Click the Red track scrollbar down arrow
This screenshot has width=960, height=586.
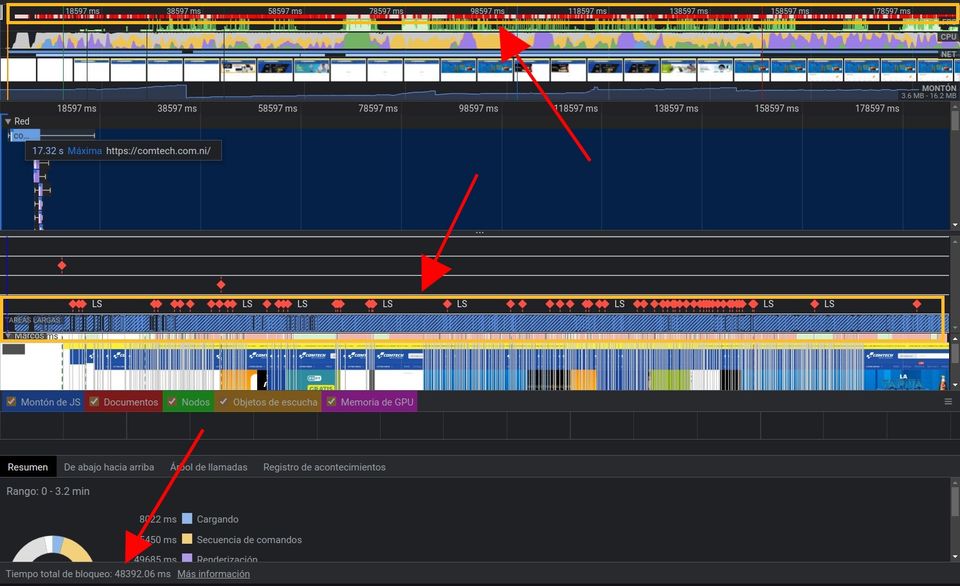pyautogui.click(x=955, y=225)
